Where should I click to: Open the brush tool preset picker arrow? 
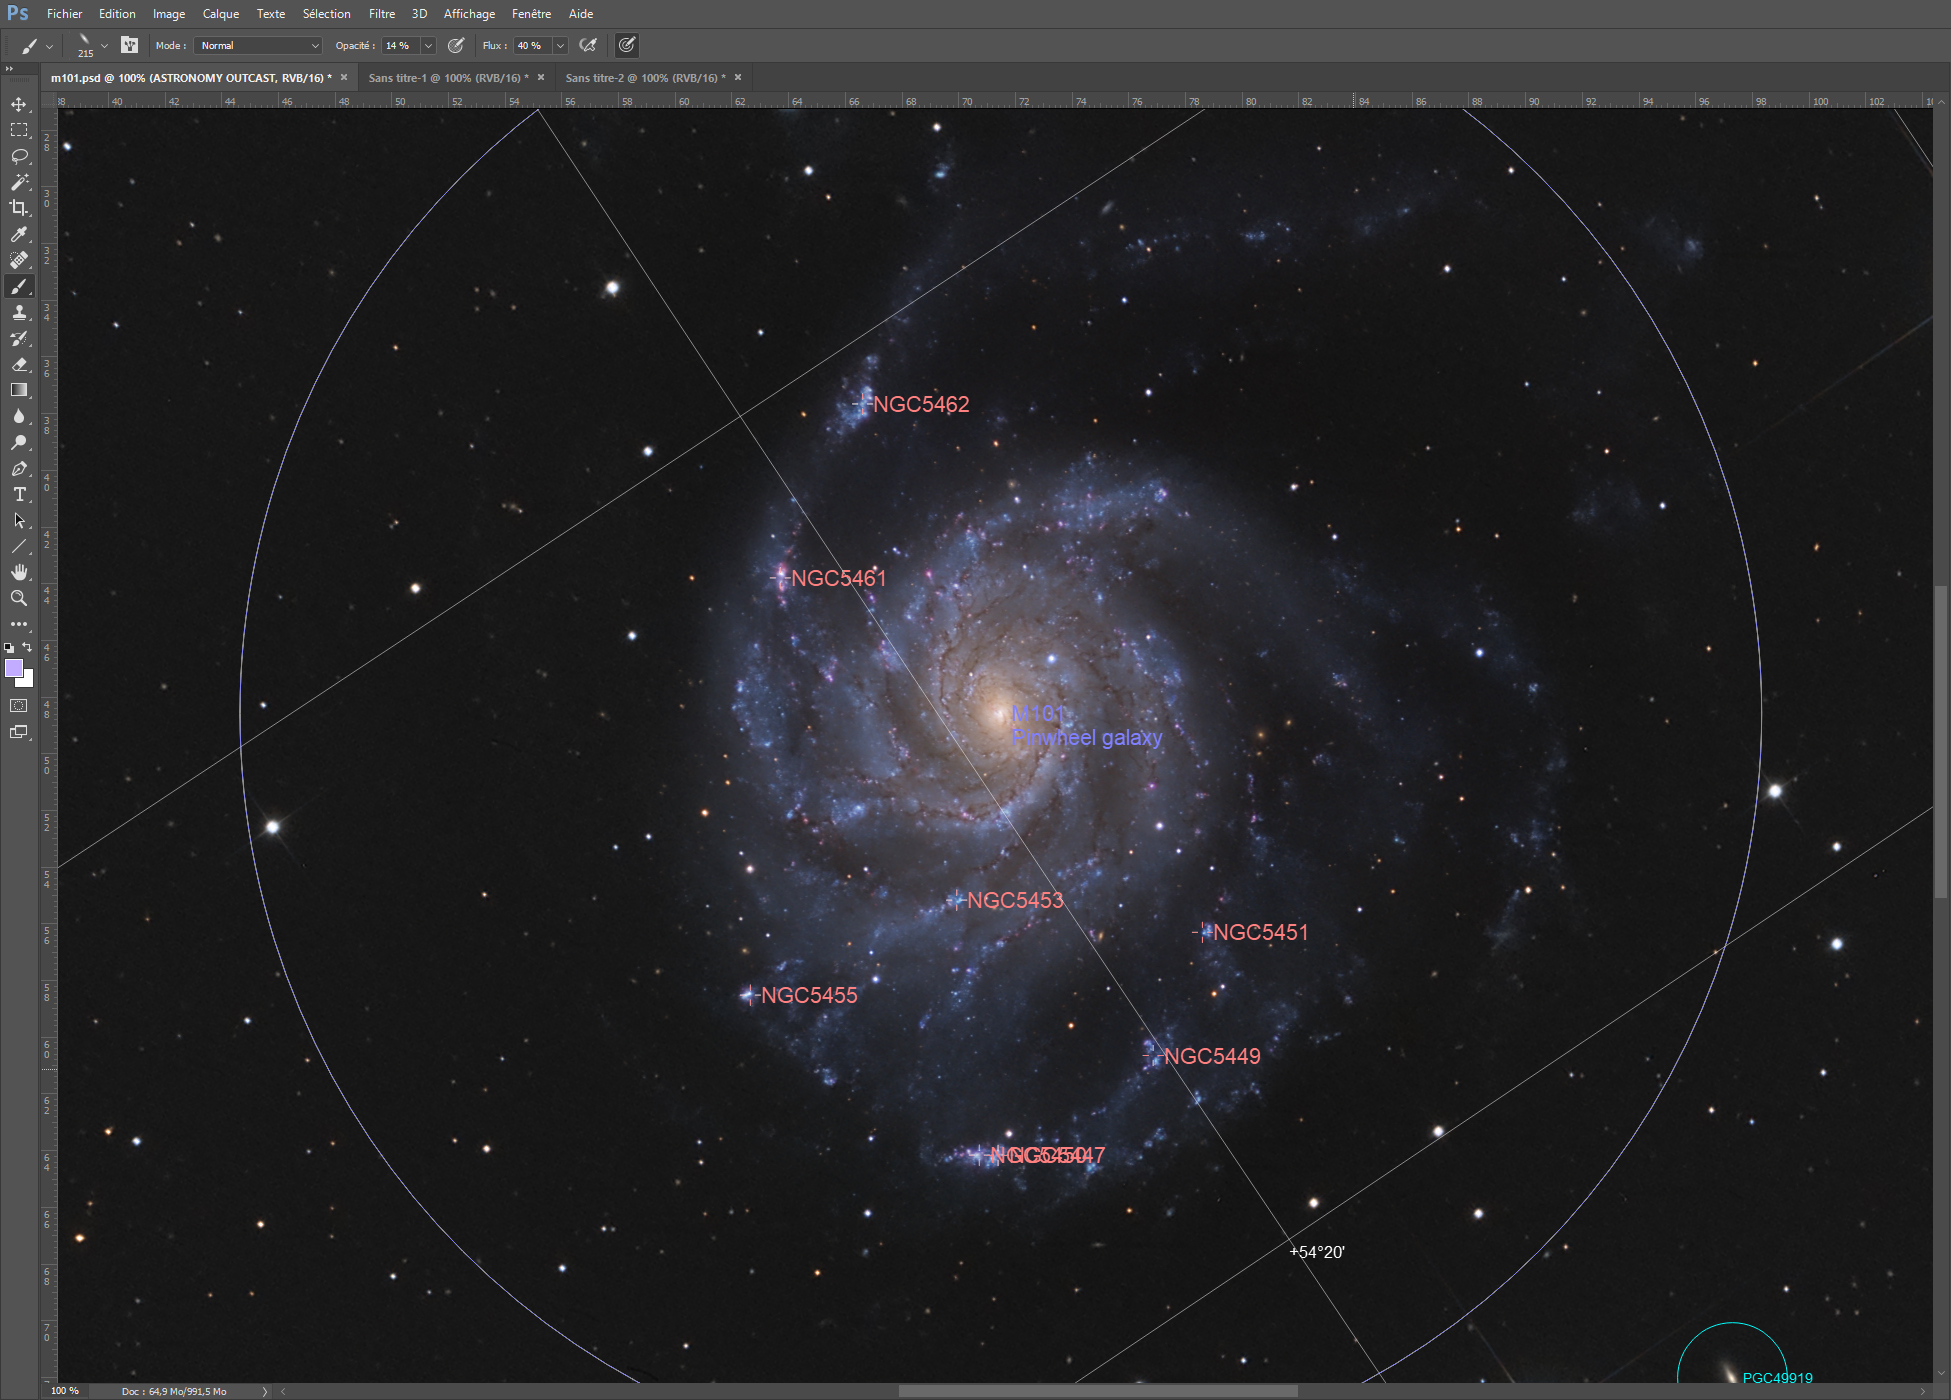point(49,46)
